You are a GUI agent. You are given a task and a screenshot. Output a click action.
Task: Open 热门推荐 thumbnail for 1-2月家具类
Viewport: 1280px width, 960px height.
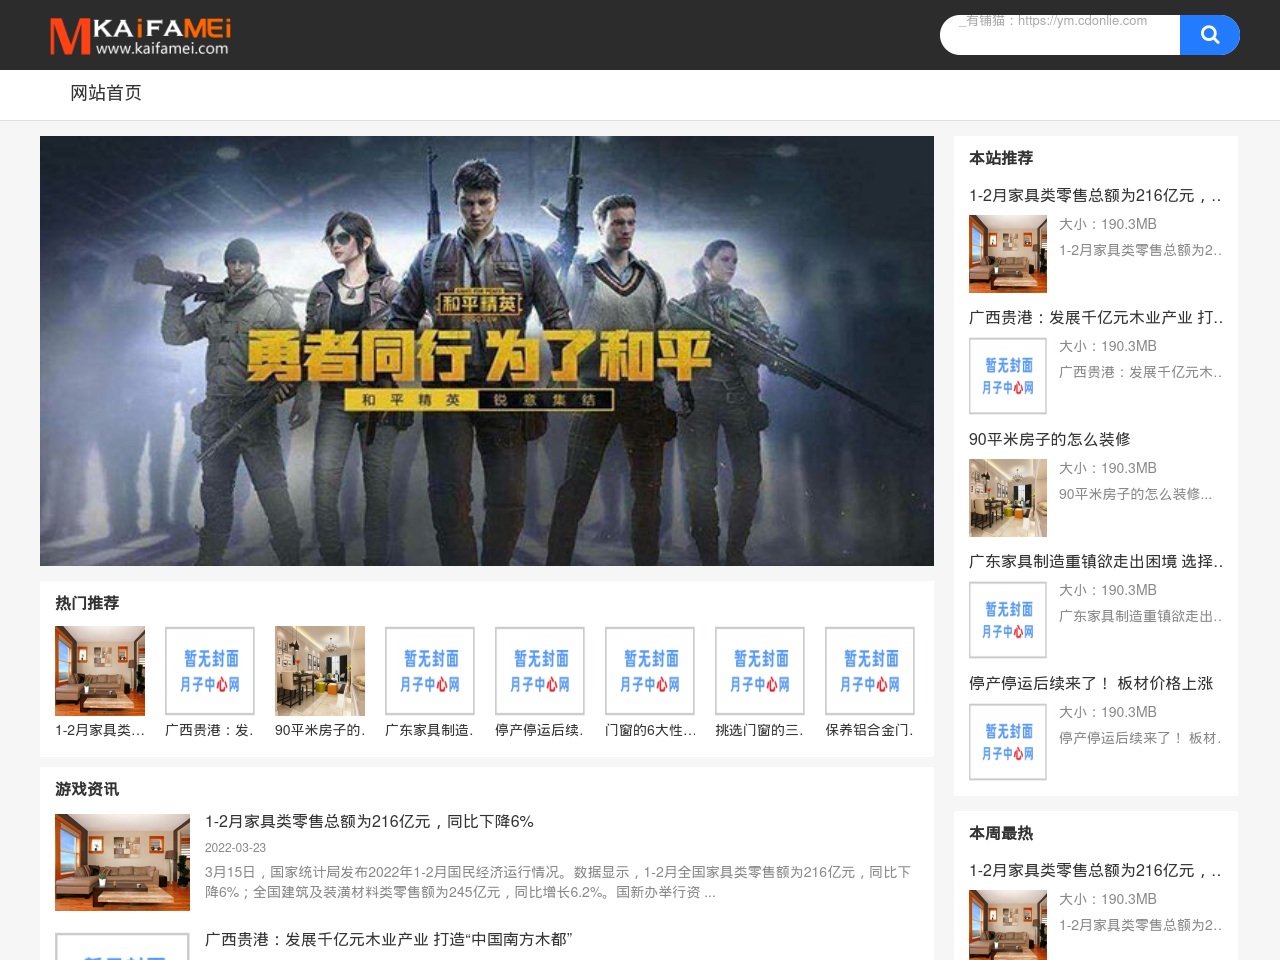[x=100, y=671]
